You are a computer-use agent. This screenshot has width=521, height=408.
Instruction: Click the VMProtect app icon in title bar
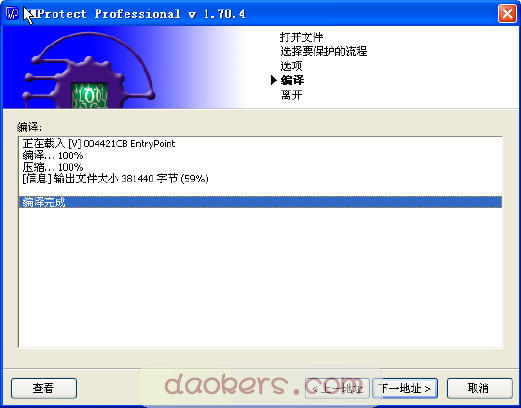tap(12, 14)
